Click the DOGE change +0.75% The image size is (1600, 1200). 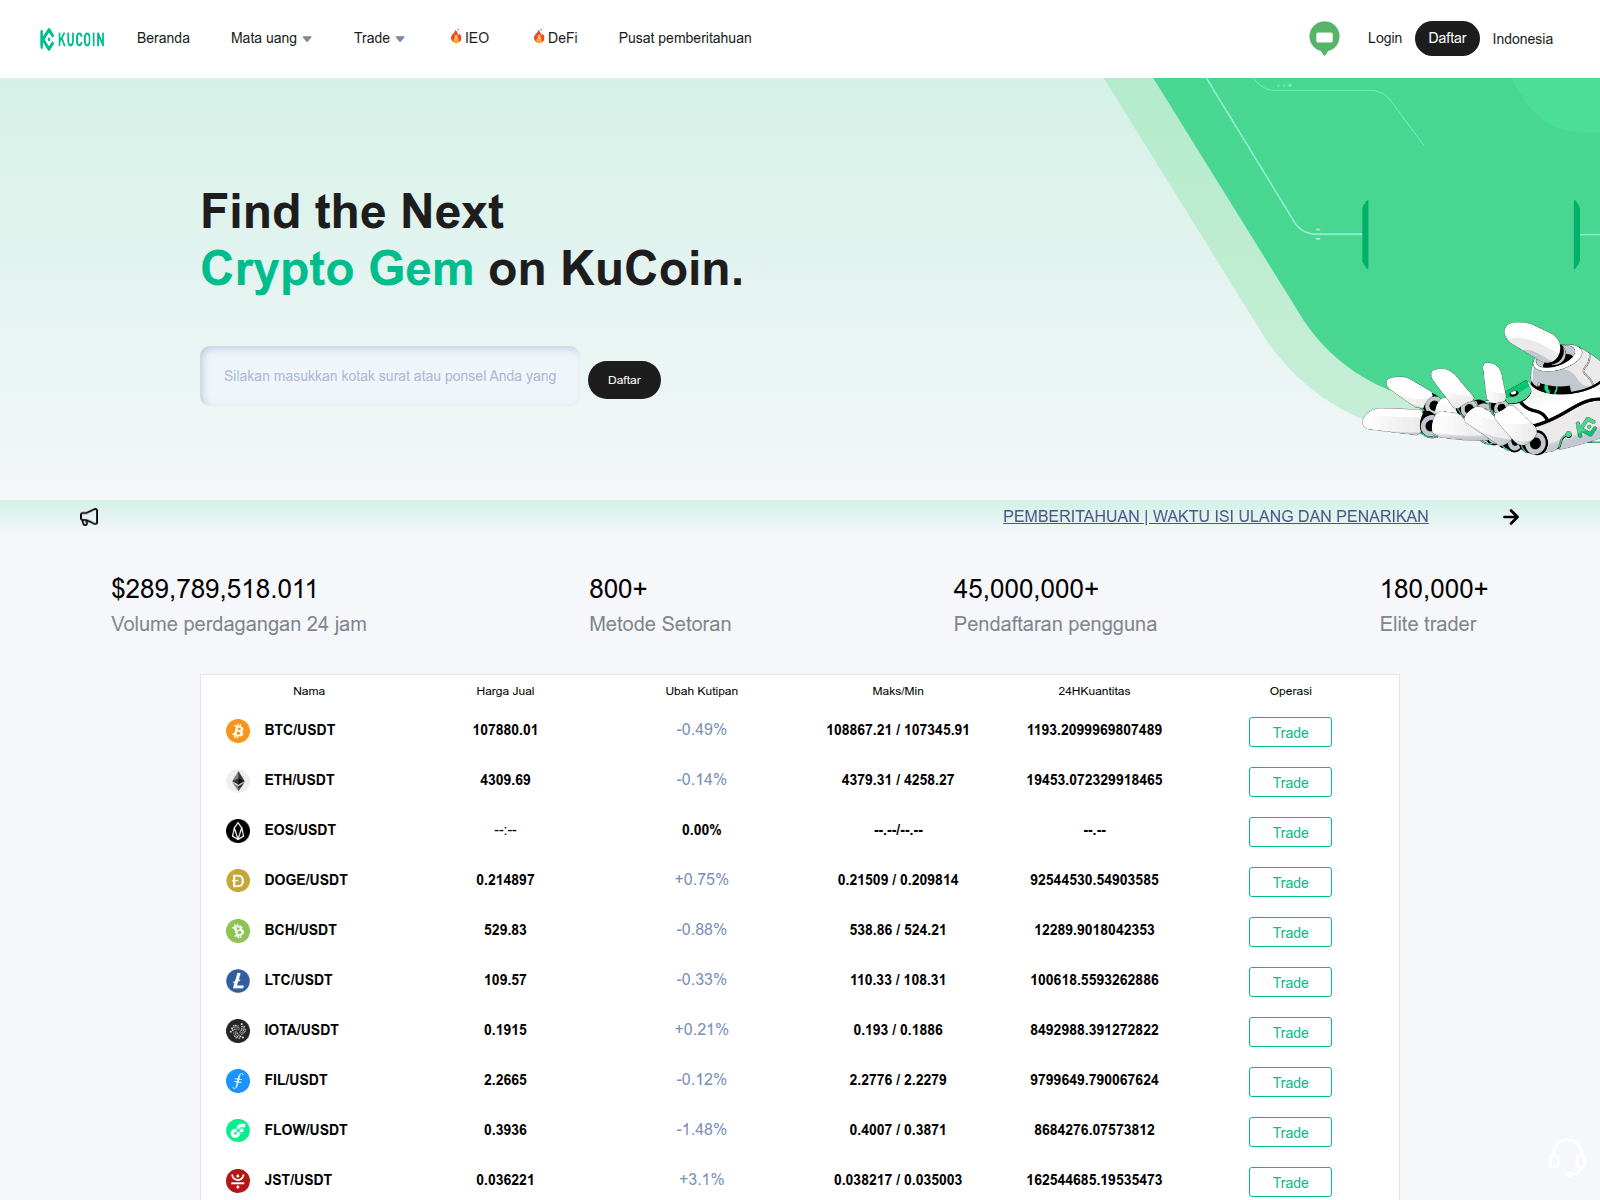702,880
